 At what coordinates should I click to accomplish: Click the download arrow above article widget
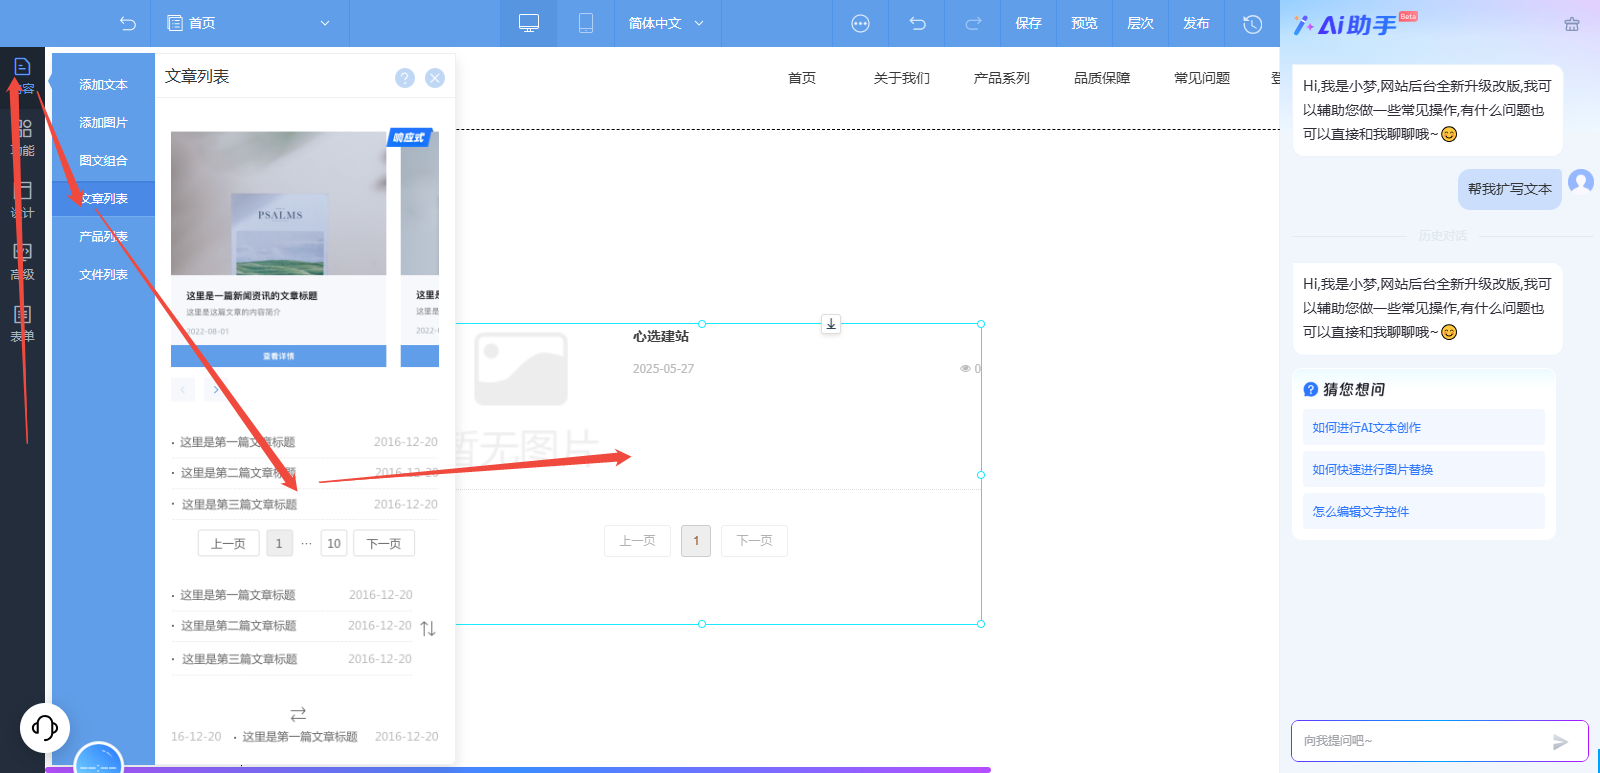[831, 324]
